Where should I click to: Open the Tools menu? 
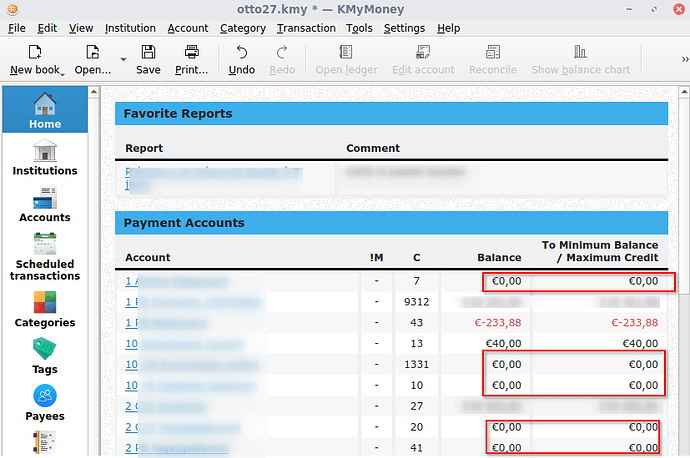point(359,28)
